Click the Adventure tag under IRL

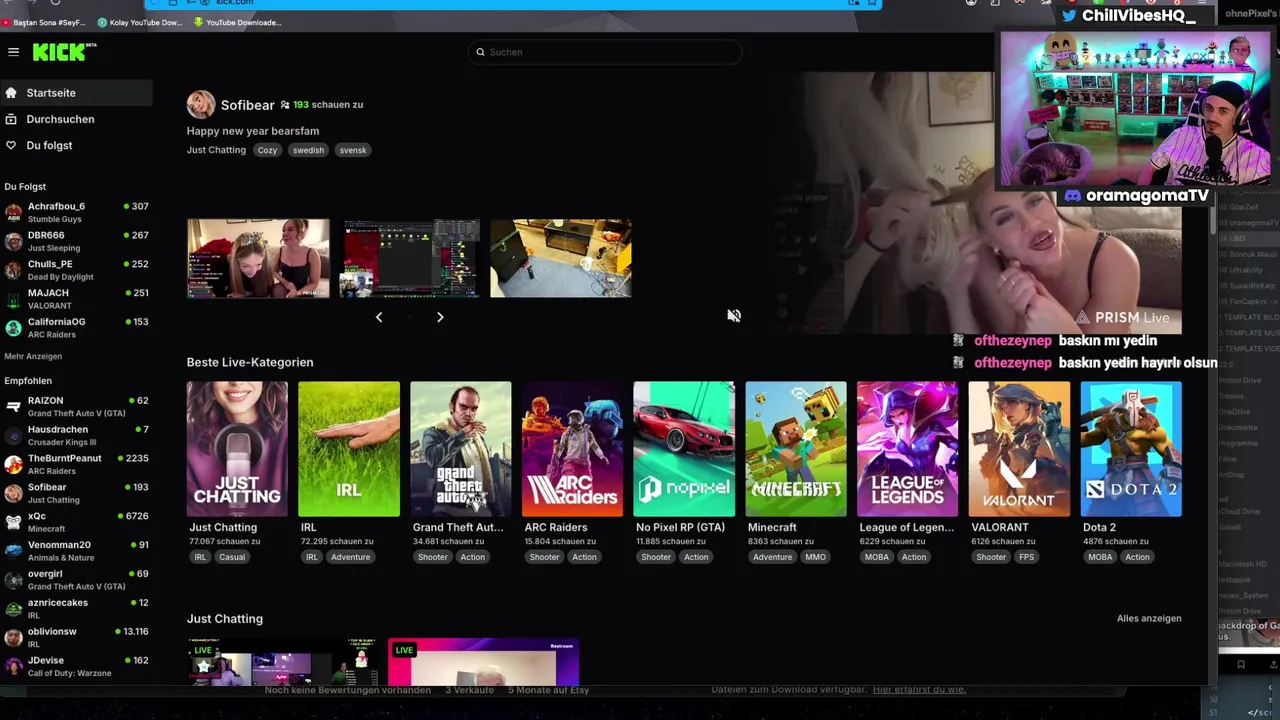click(x=350, y=557)
